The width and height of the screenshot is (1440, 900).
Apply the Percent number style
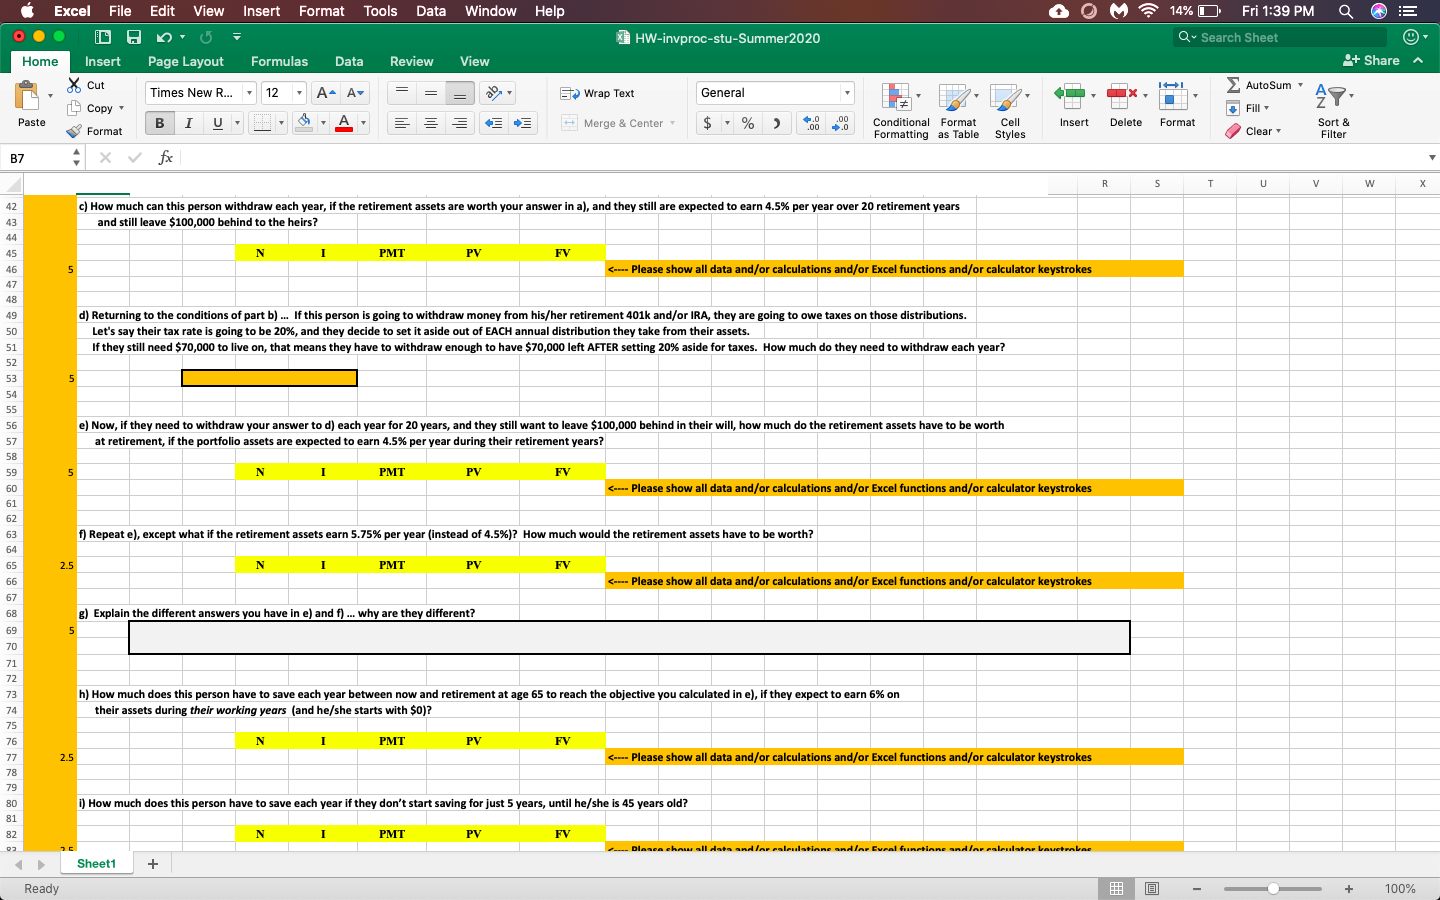point(745,124)
